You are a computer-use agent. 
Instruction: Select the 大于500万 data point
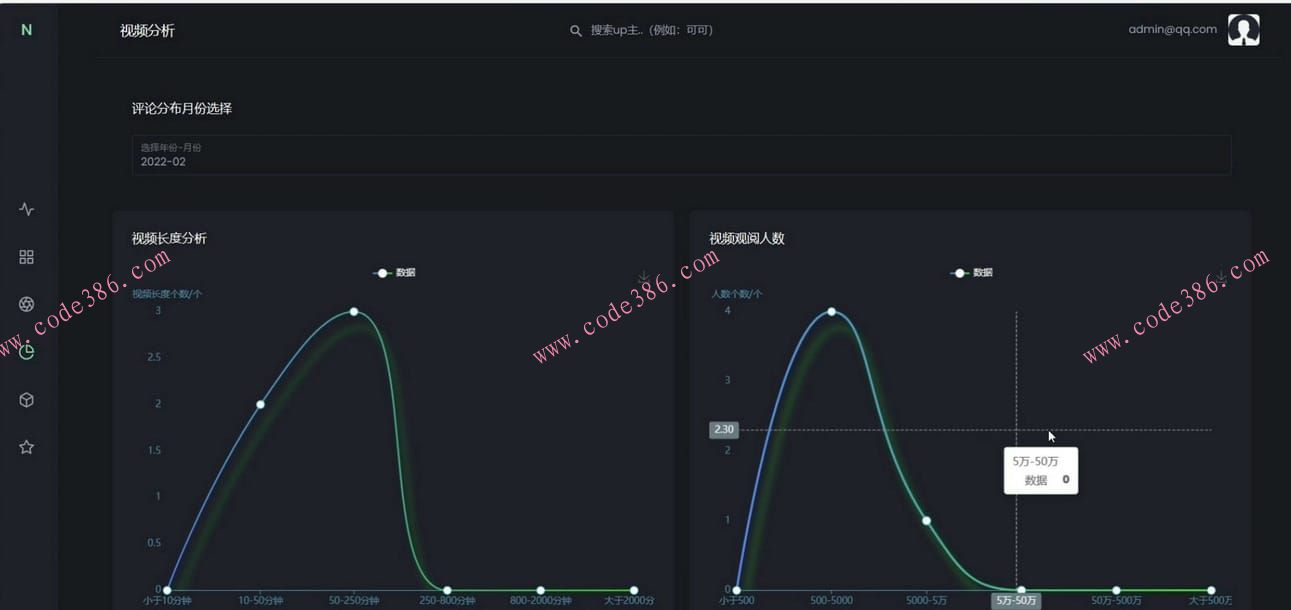[1211, 590]
